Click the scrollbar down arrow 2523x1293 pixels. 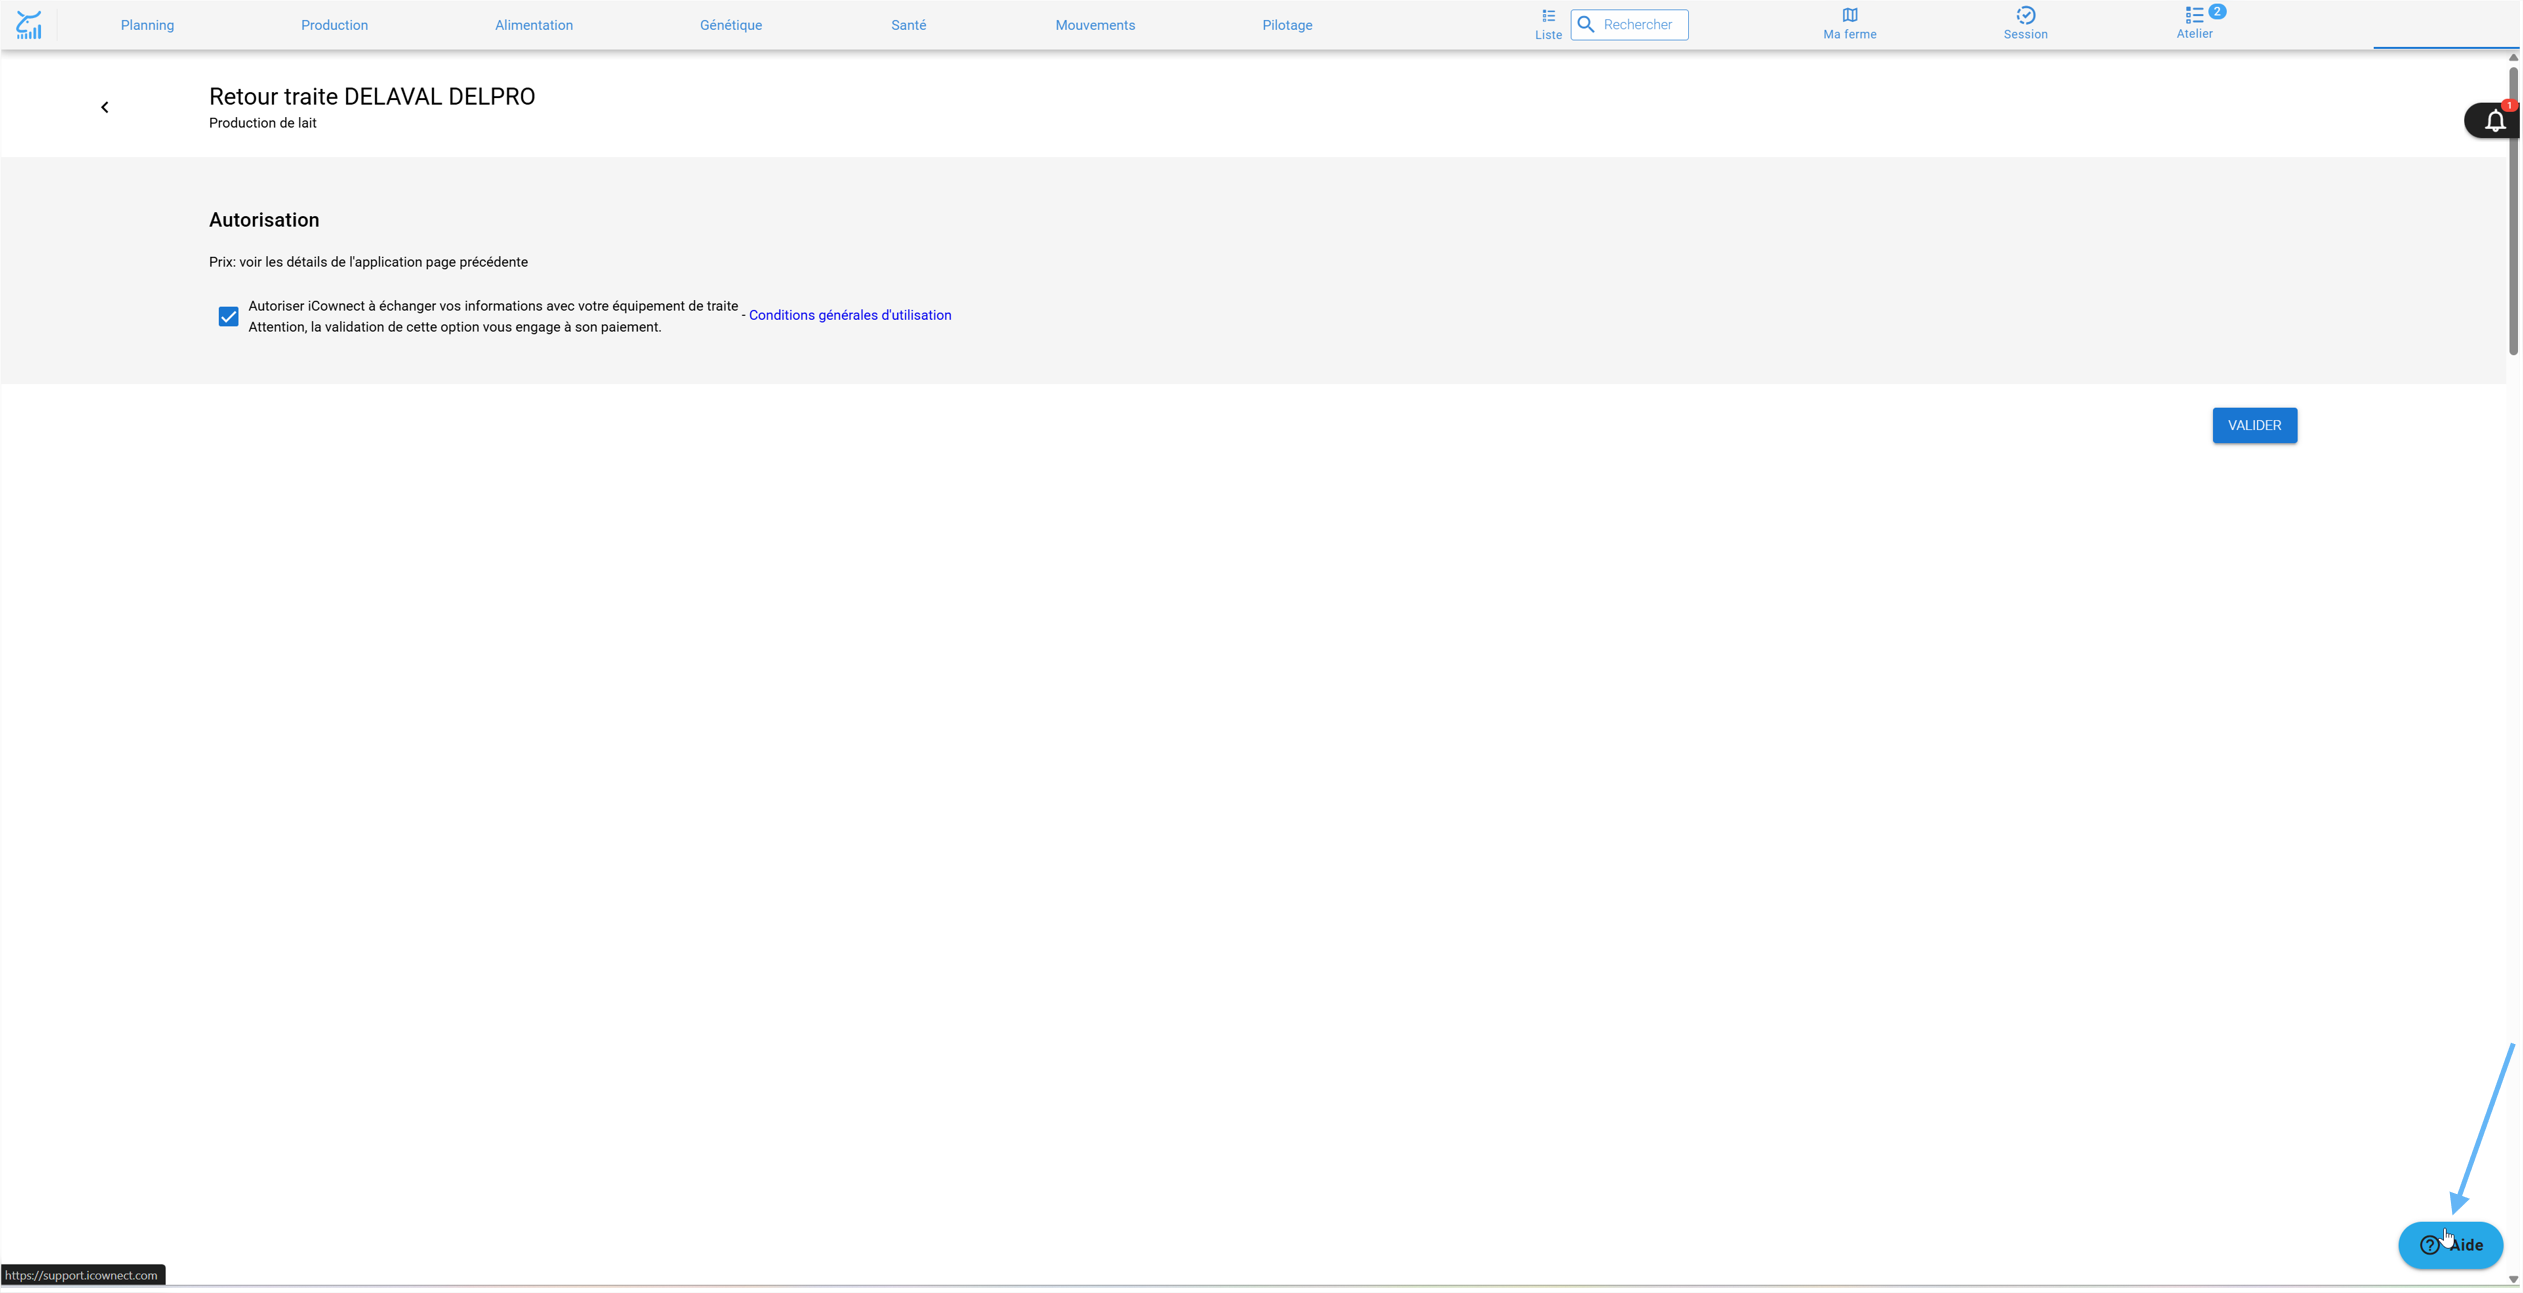(x=2513, y=1279)
